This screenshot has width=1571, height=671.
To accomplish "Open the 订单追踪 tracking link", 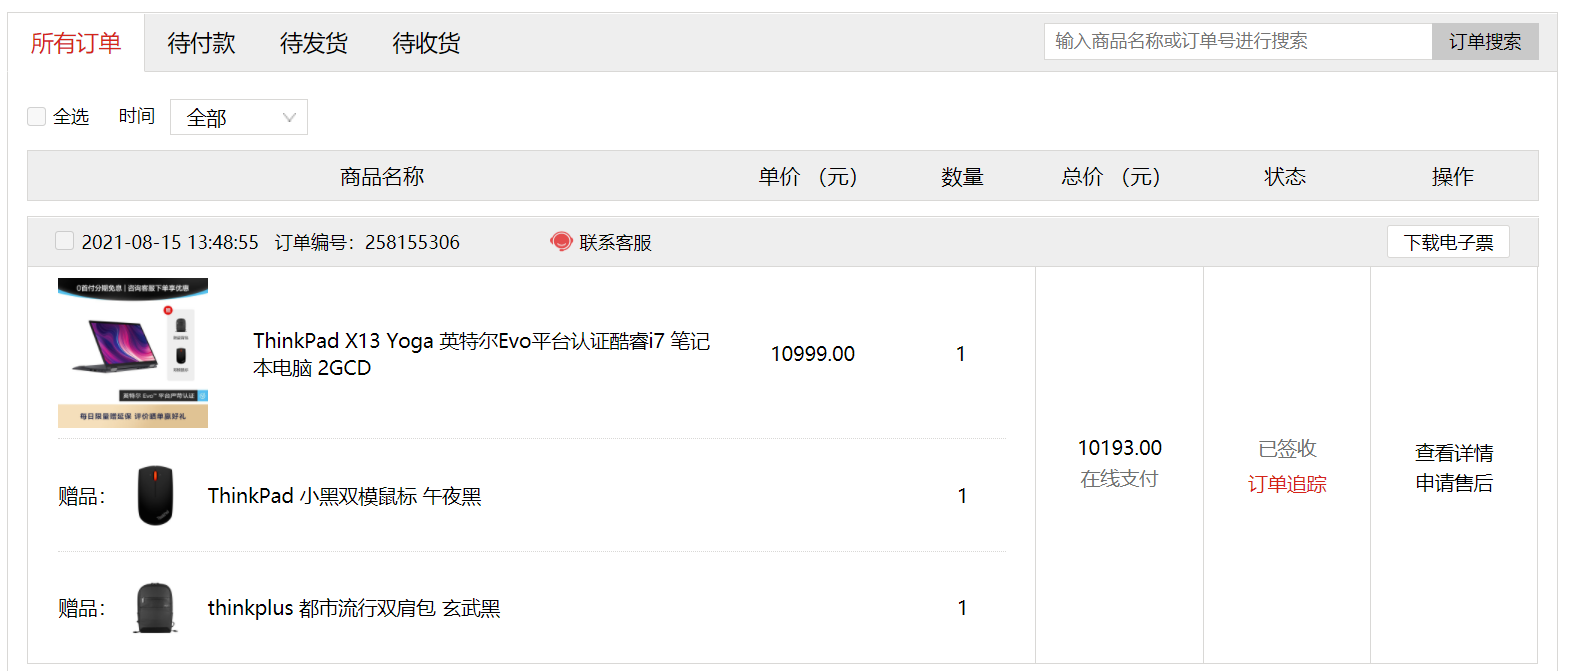I will 1287,484.
